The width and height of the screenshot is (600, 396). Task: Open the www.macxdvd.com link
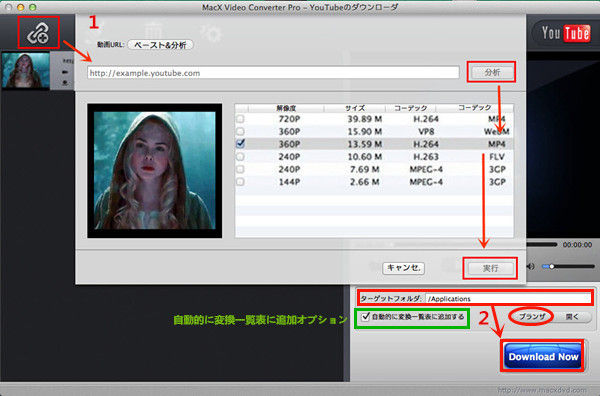pos(541,390)
